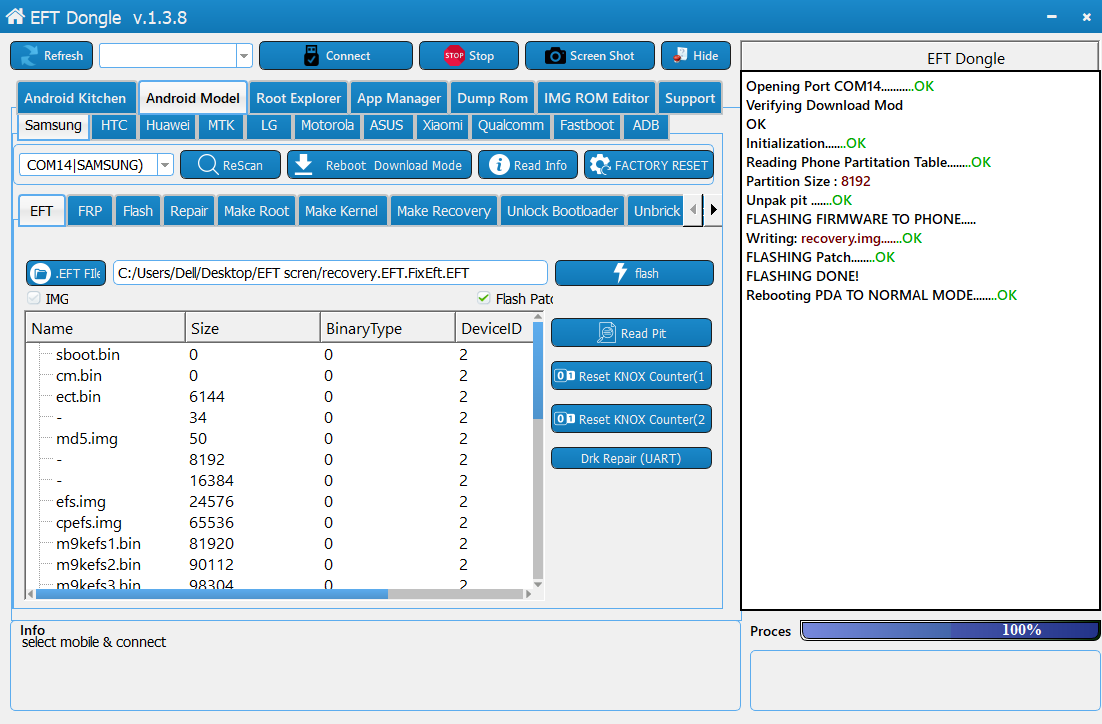Open the IMG ROM Editor tab
Image resolution: width=1102 pixels, height=724 pixels.
(597, 98)
